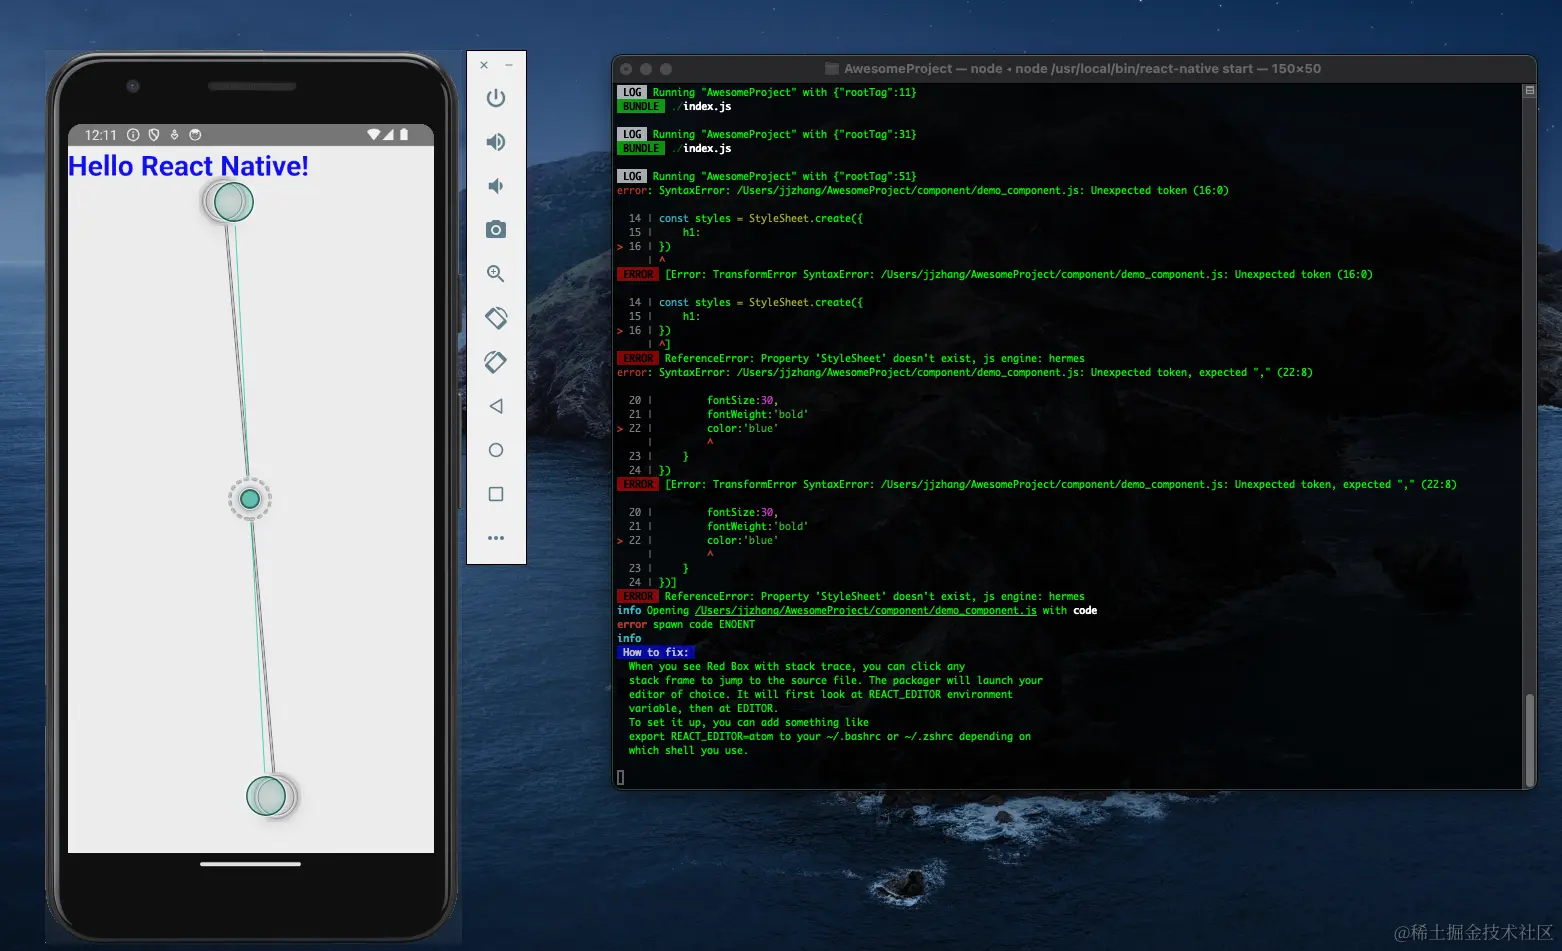Click the middle teal circle in app
Screen dimensions: 1562x951
click(250, 499)
